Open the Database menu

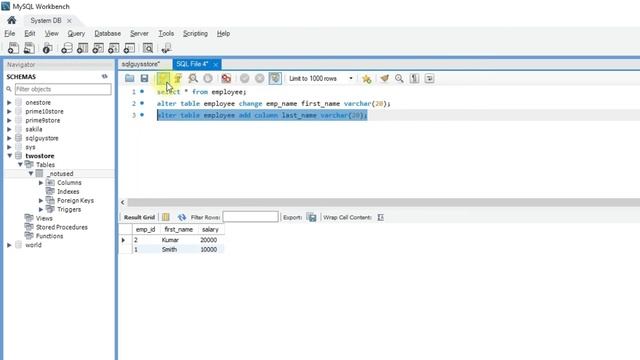point(108,33)
